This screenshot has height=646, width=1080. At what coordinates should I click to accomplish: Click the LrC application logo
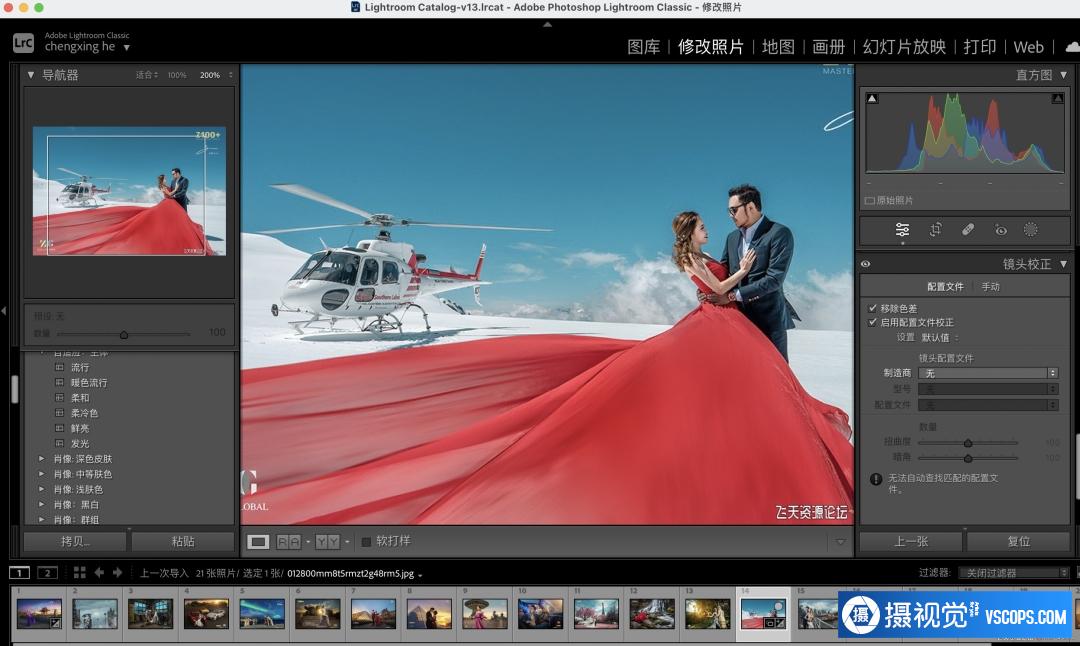coord(23,43)
